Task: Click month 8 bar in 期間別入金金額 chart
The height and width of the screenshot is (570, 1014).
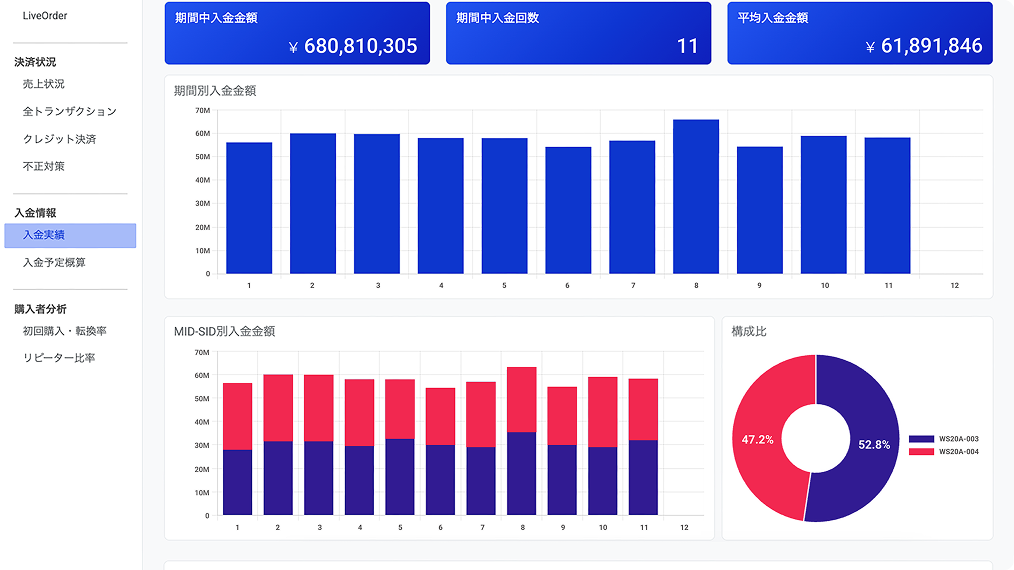Action: [696, 197]
